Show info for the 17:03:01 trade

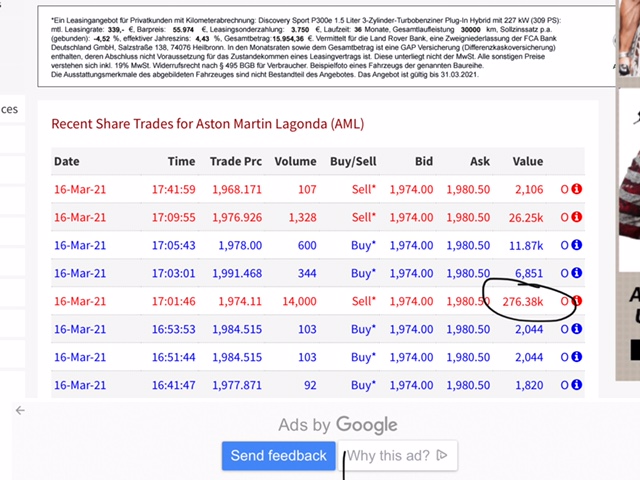pyautogui.click(x=577, y=273)
